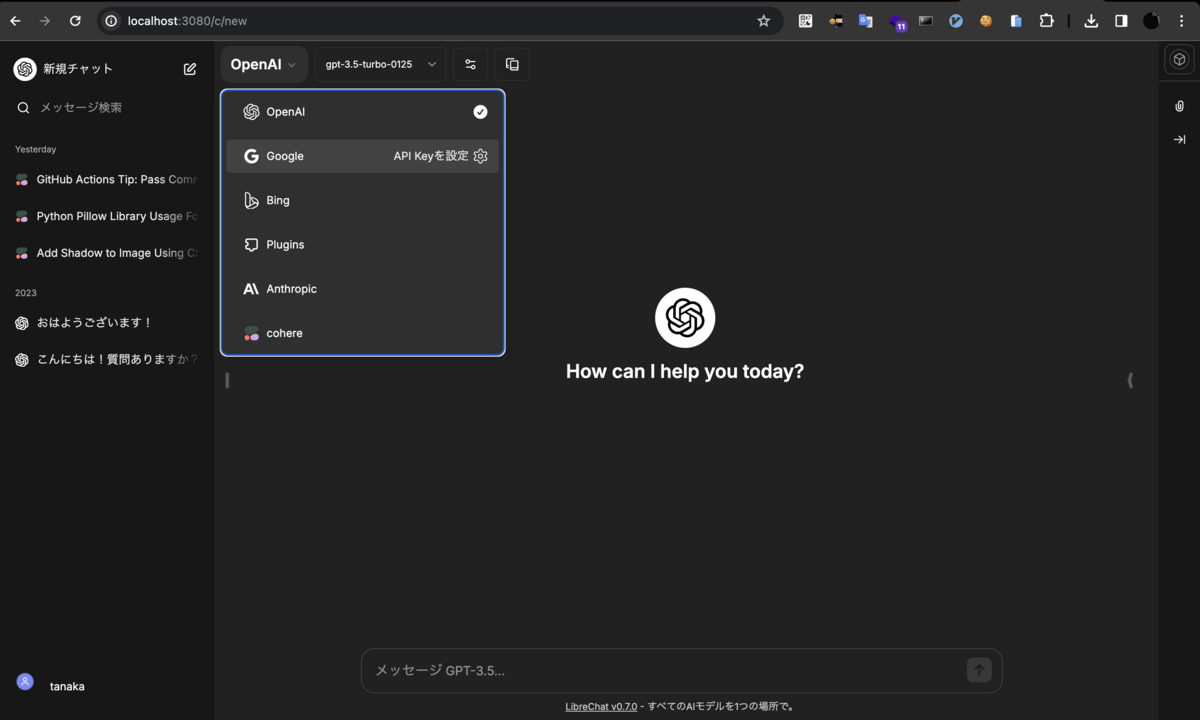Open the chat parameters settings icon
This screenshot has height=720, width=1200.
[x=470, y=64]
